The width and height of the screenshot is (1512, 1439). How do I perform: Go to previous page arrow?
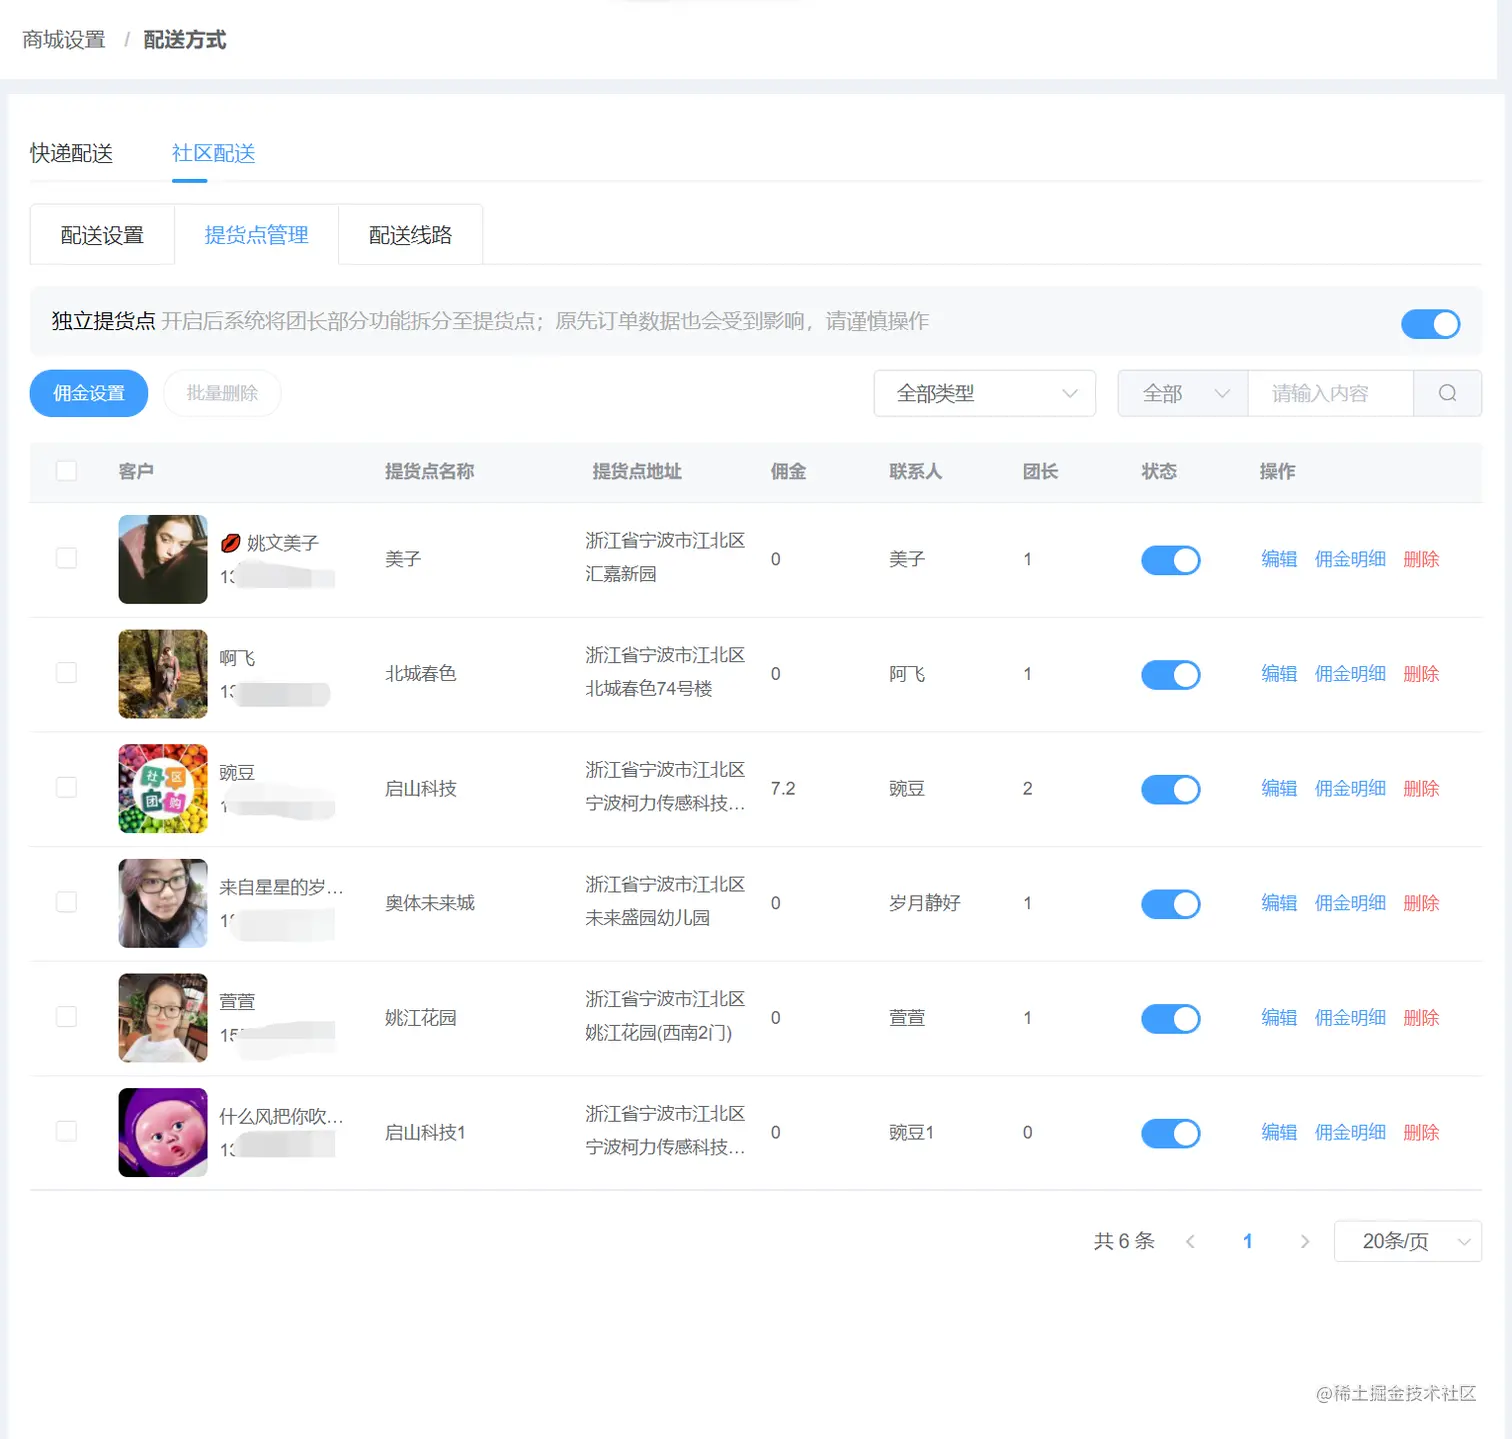pos(1190,1241)
